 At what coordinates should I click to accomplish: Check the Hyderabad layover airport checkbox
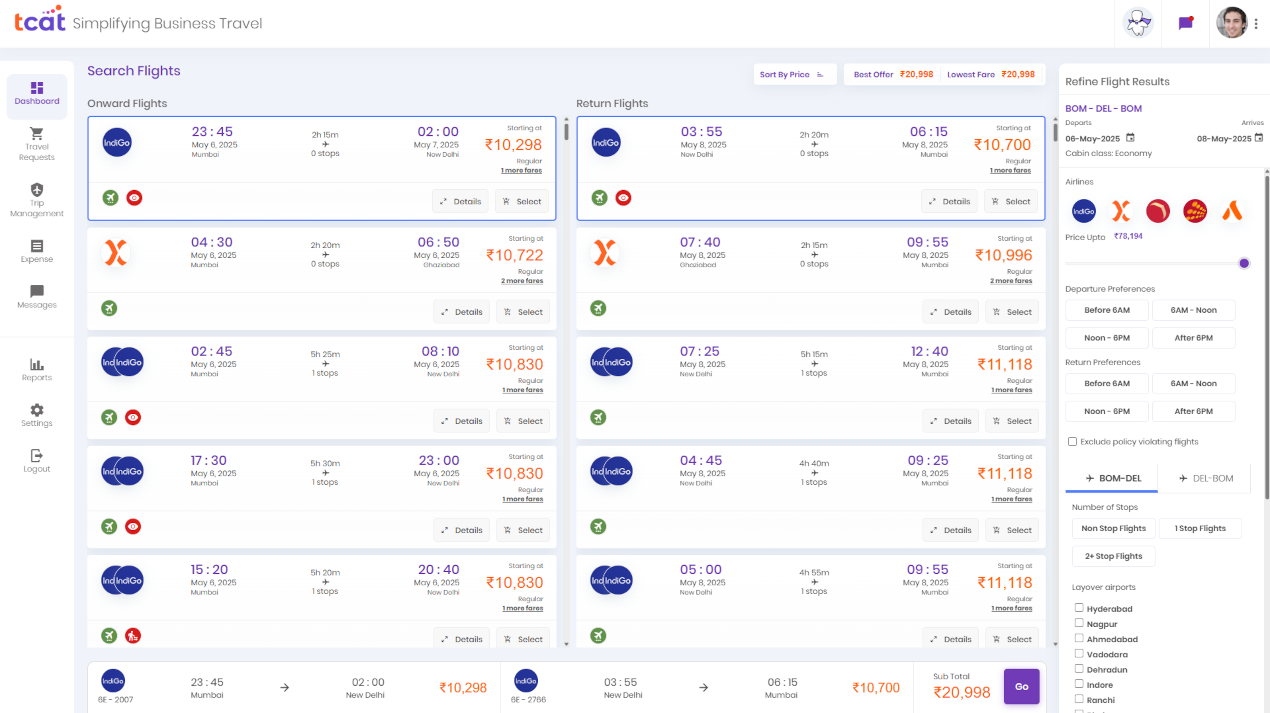[x=1077, y=608]
